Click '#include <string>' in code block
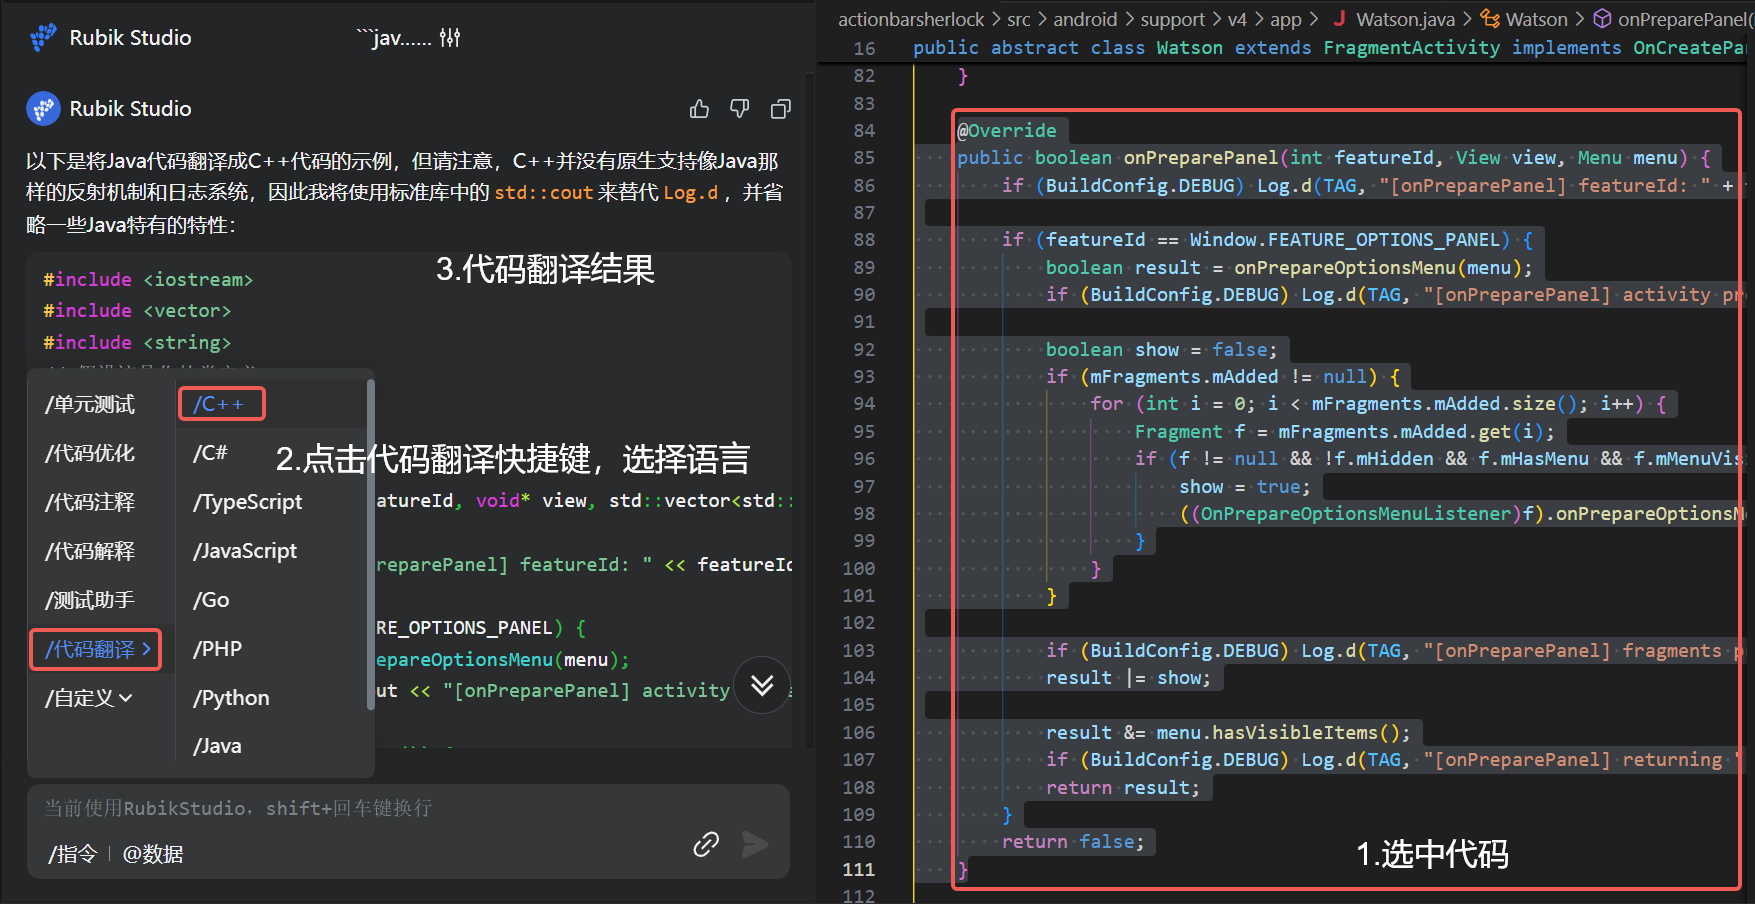 [x=137, y=343]
